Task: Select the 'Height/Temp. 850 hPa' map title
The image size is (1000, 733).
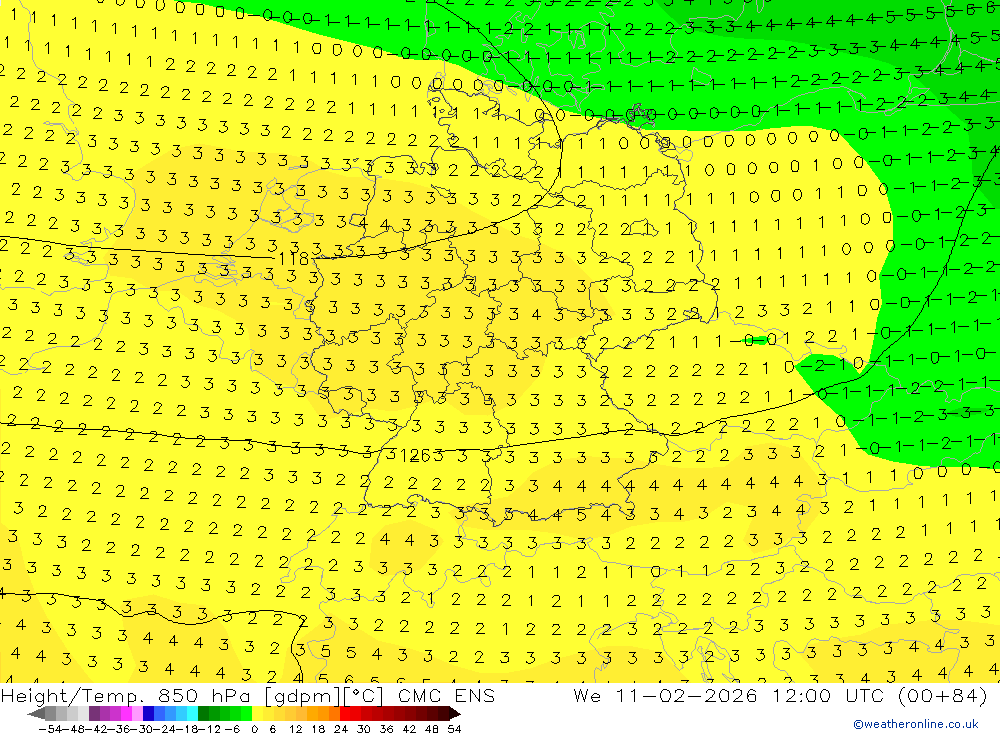Action: tap(128, 695)
